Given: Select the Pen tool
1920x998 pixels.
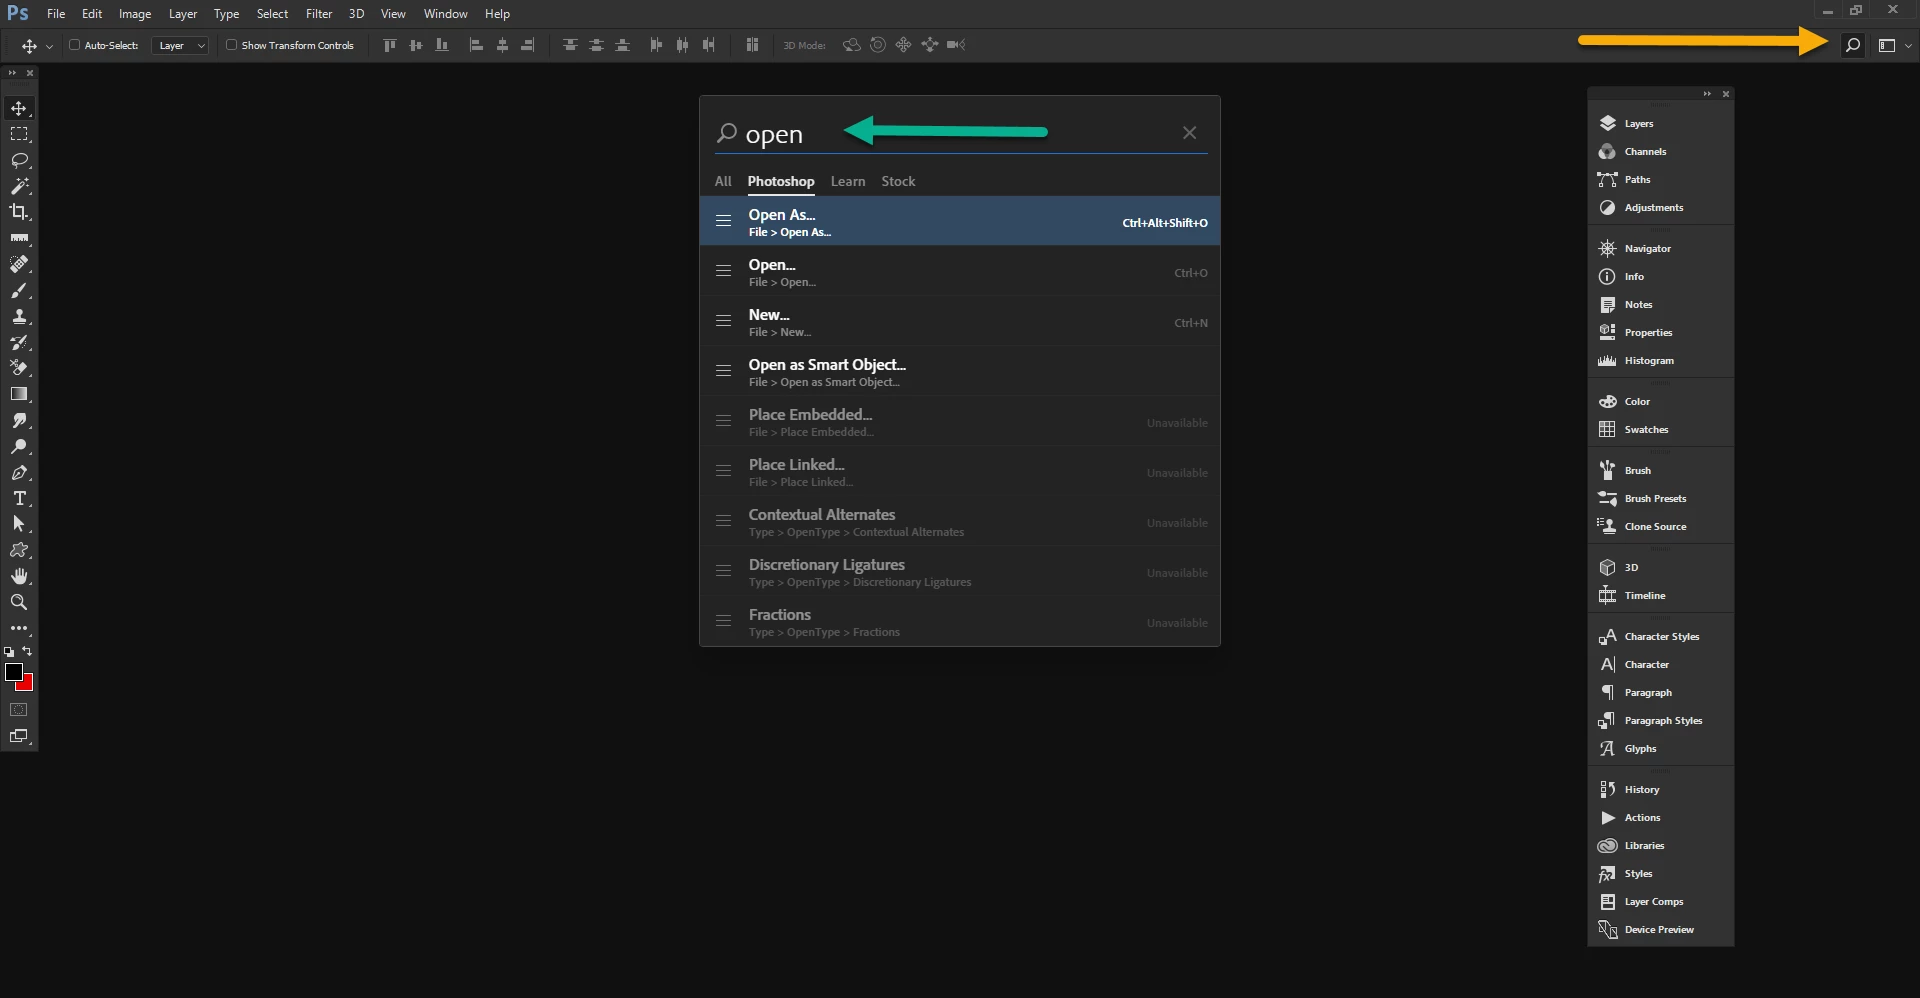Looking at the screenshot, I should coord(19,472).
